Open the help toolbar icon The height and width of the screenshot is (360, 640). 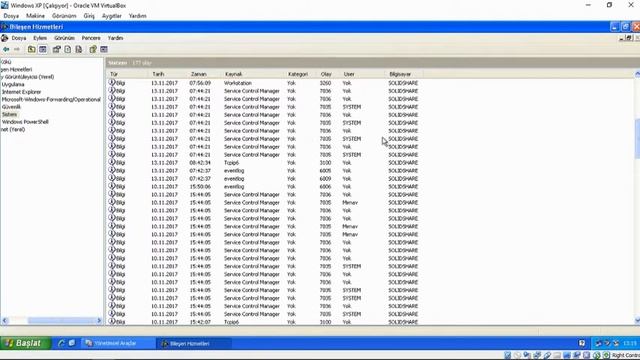93,49
